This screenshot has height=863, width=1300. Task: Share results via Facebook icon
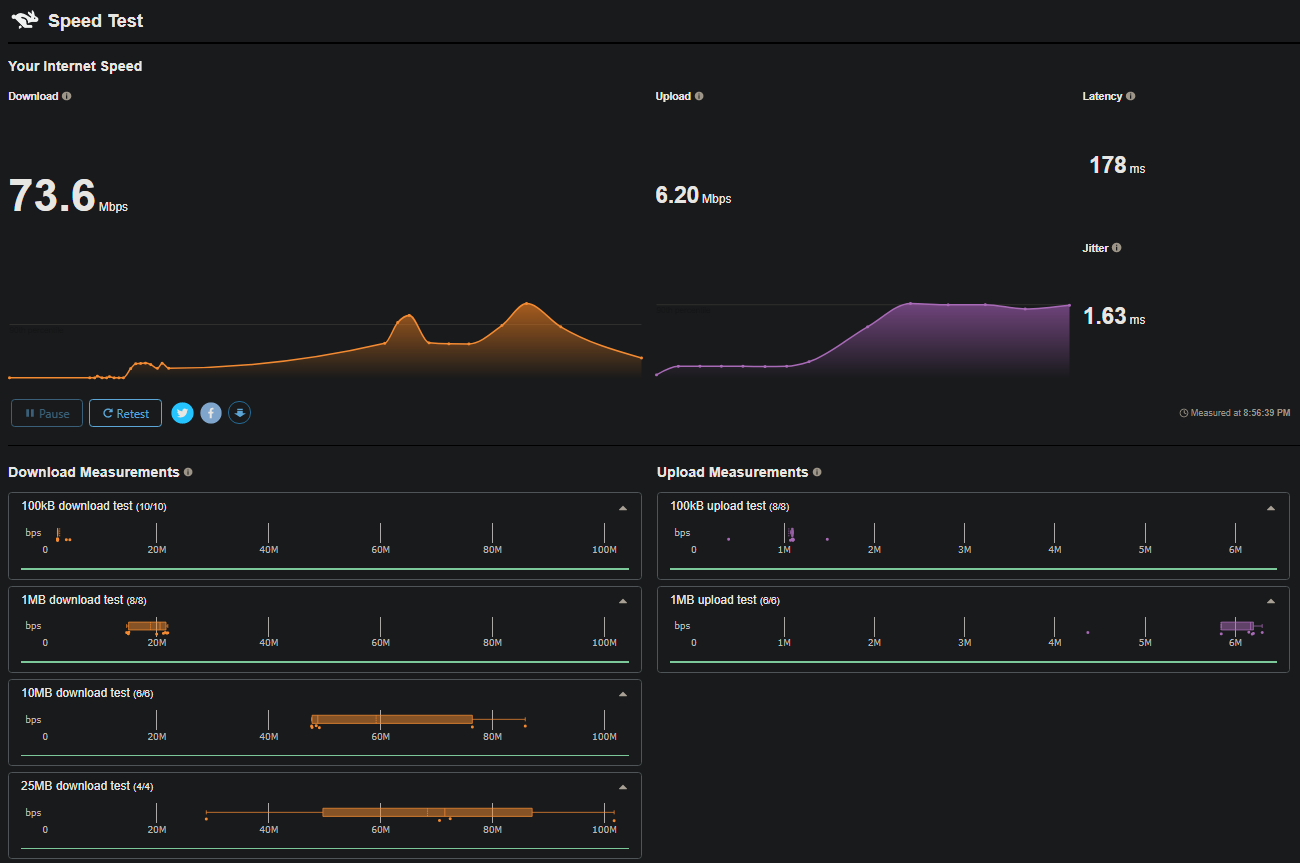pos(211,413)
